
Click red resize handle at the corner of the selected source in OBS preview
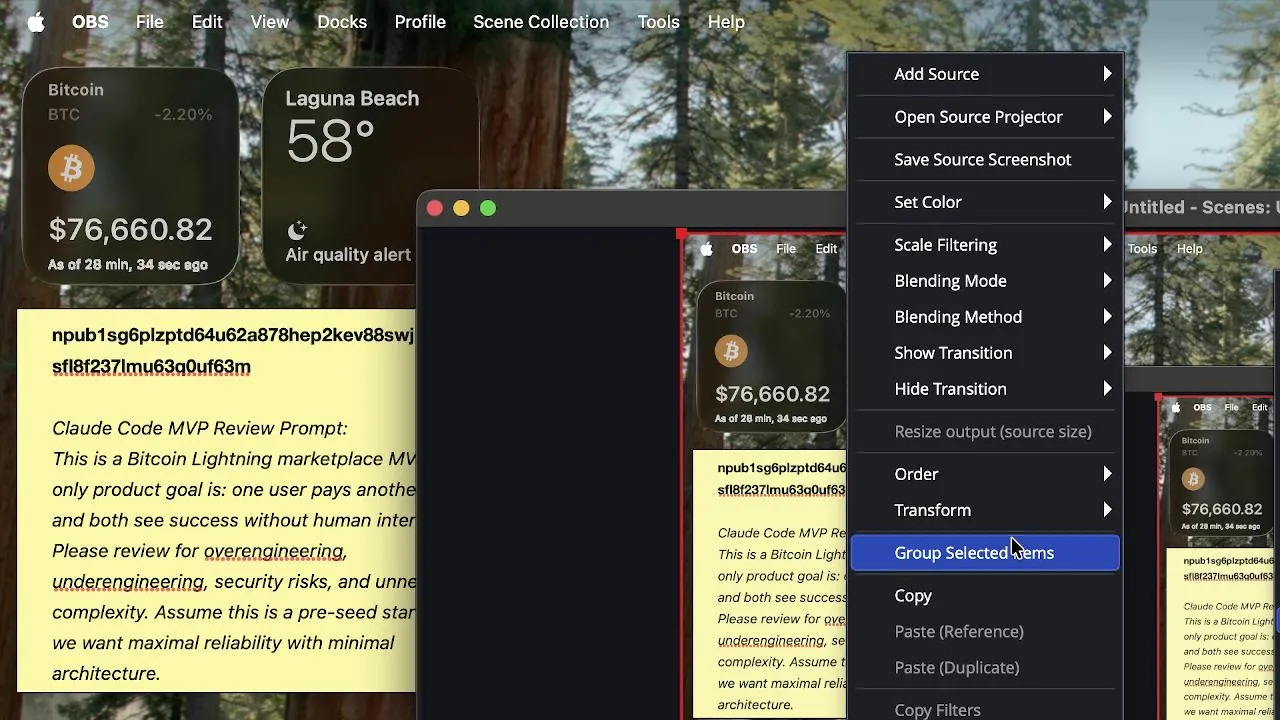pos(681,234)
